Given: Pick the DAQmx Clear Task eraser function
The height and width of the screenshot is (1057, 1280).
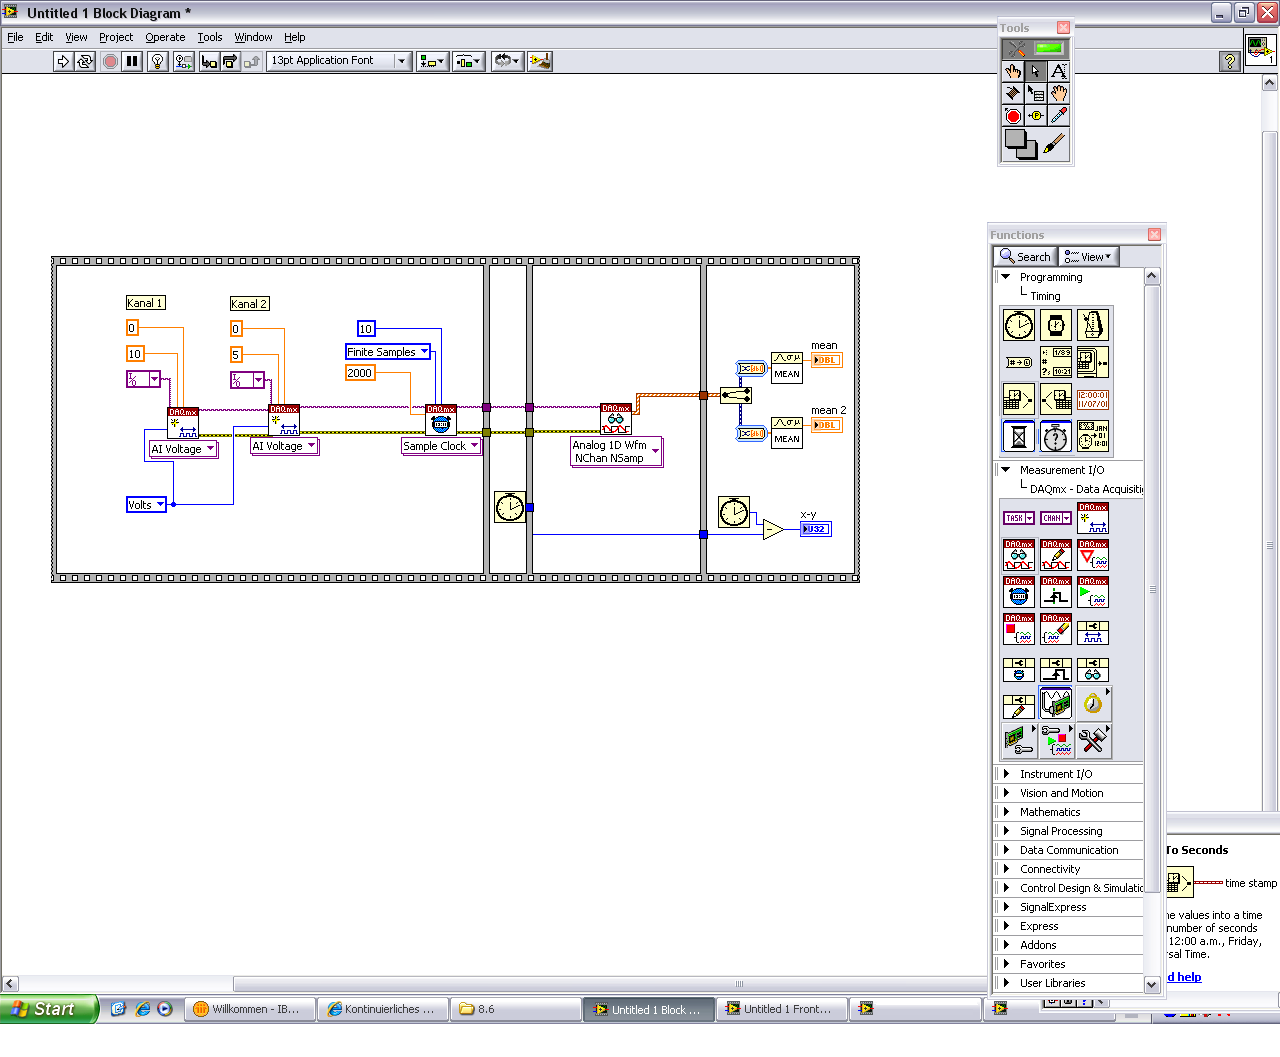Looking at the screenshot, I should [x=1056, y=629].
